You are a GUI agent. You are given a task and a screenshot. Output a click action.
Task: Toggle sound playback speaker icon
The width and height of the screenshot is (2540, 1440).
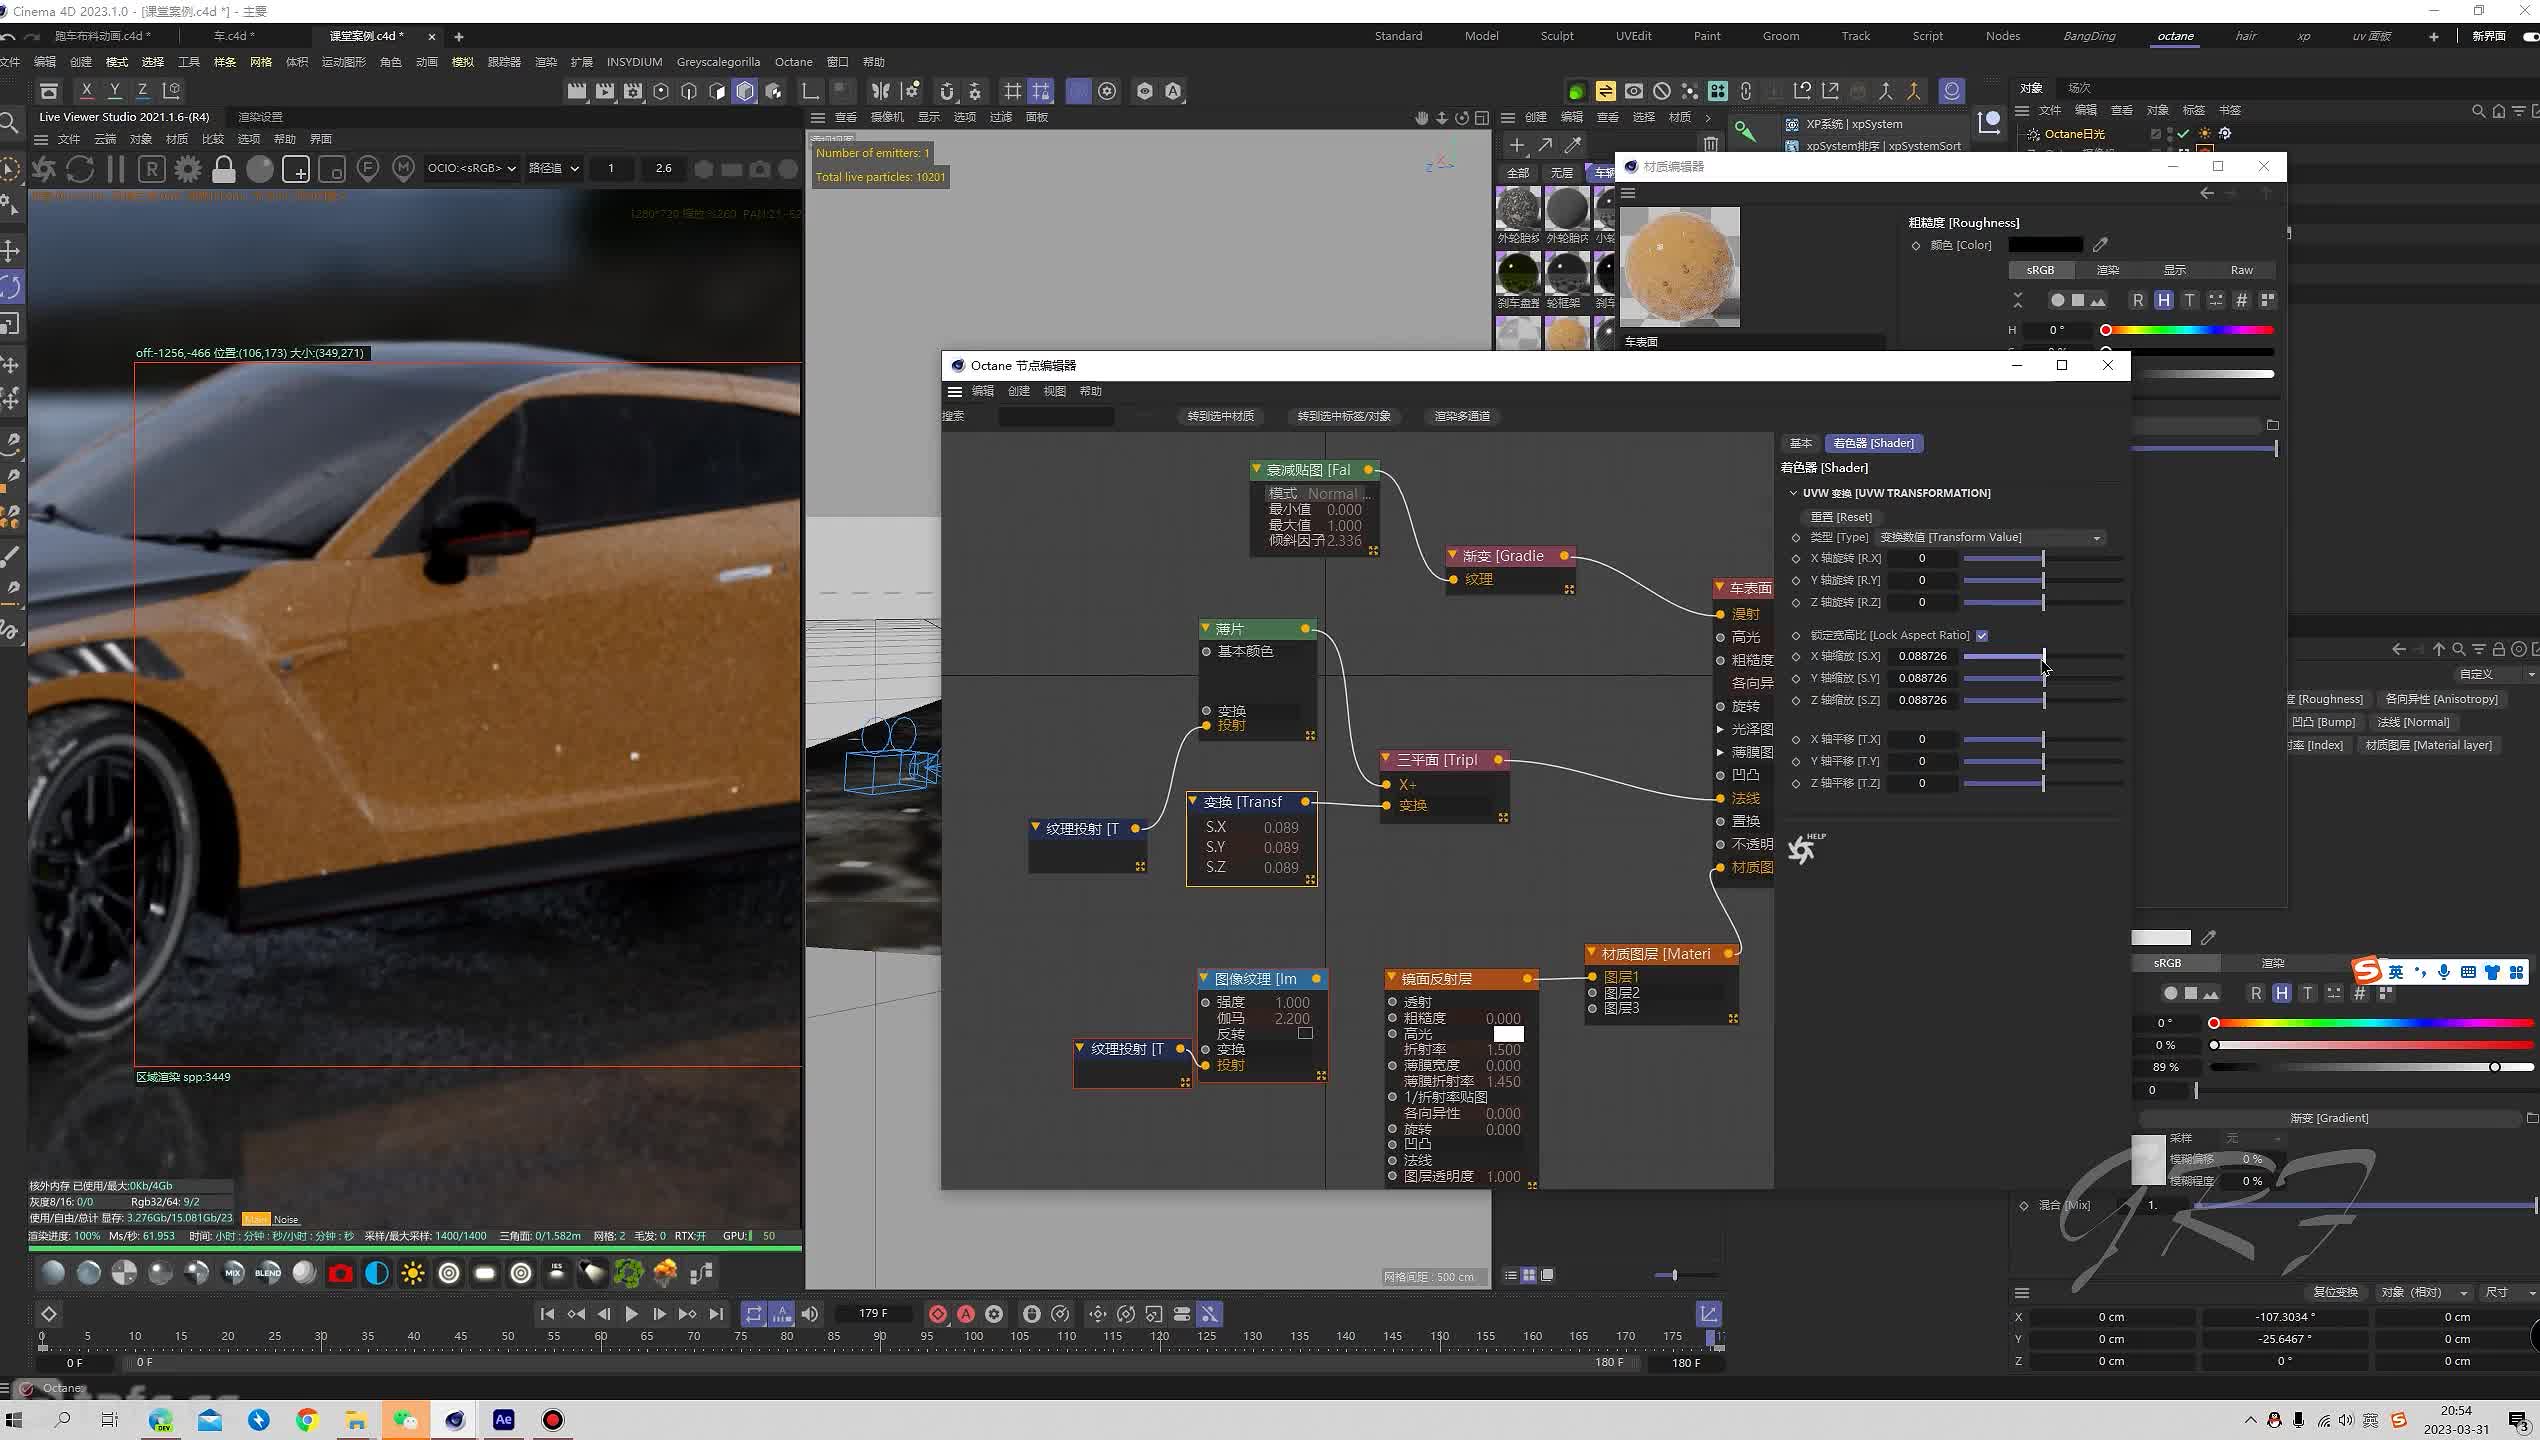coord(810,1314)
